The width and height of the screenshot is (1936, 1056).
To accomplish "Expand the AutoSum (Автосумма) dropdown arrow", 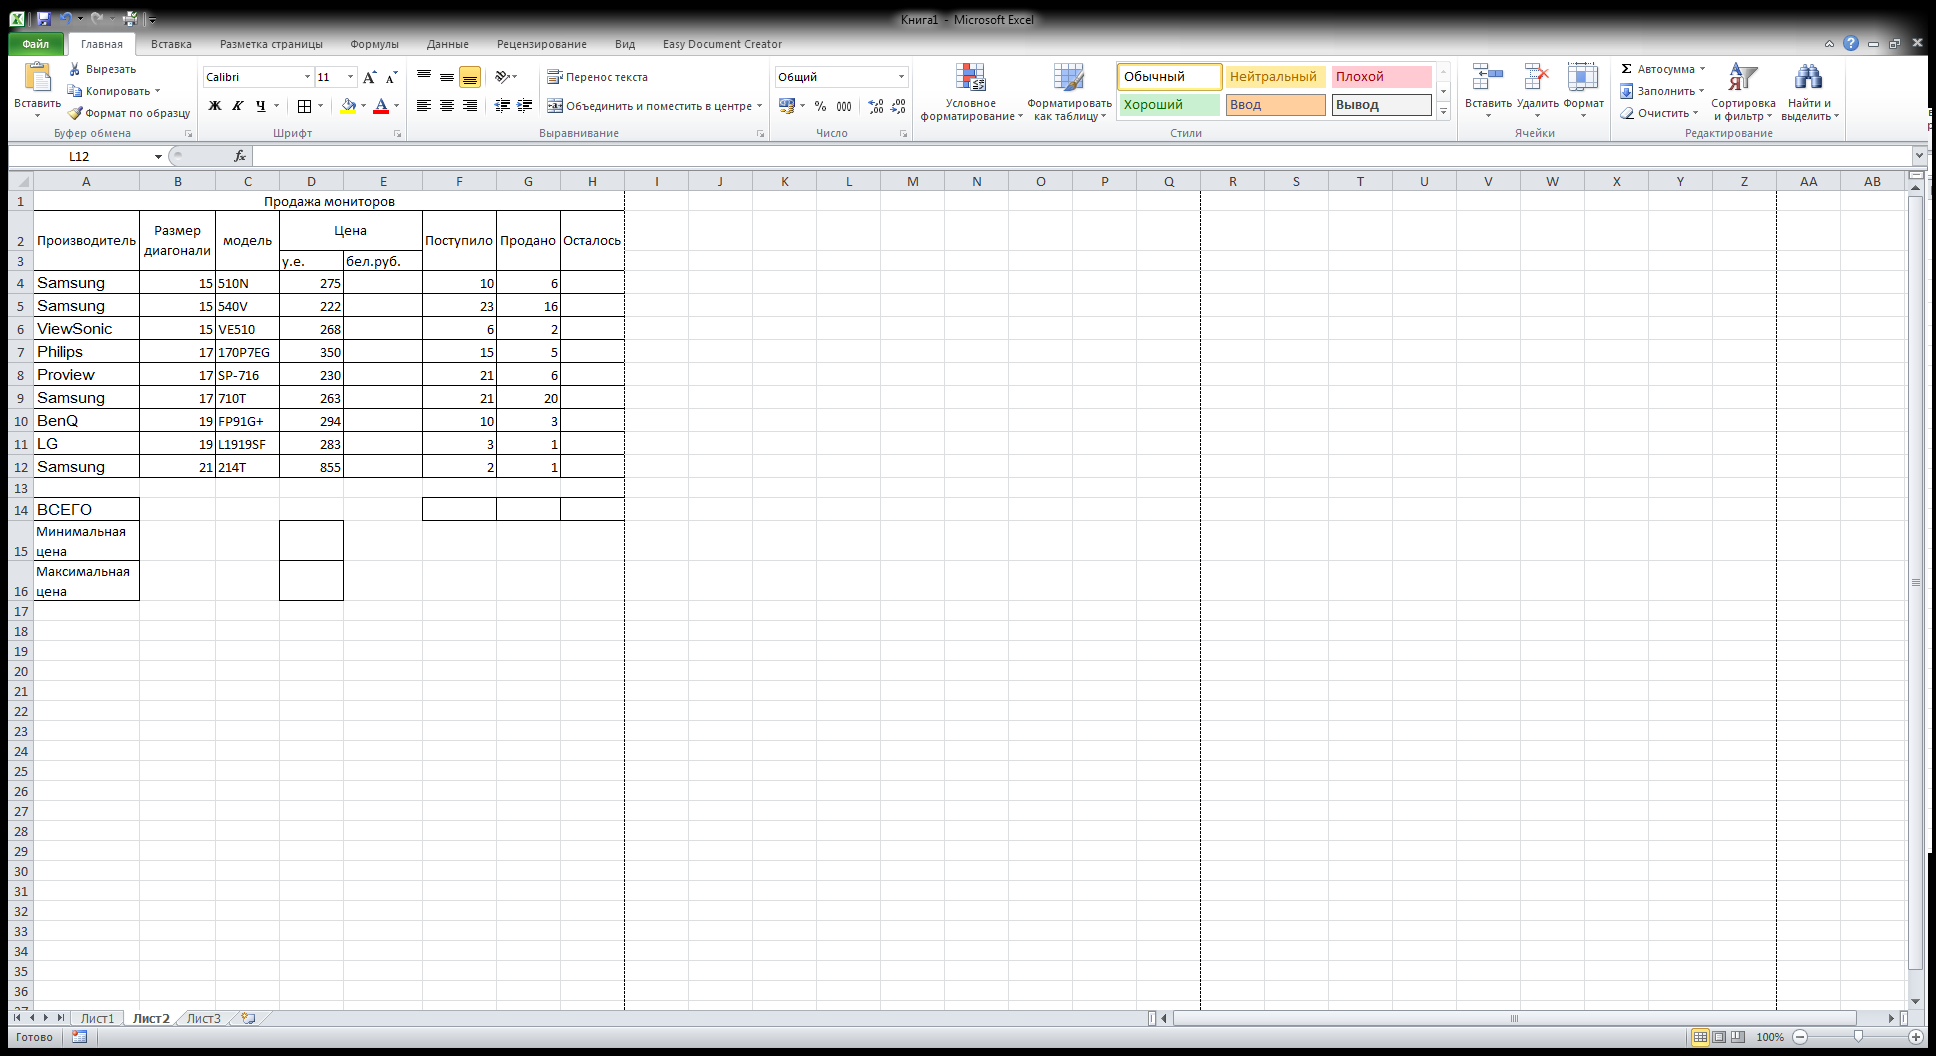I will click(x=1702, y=69).
